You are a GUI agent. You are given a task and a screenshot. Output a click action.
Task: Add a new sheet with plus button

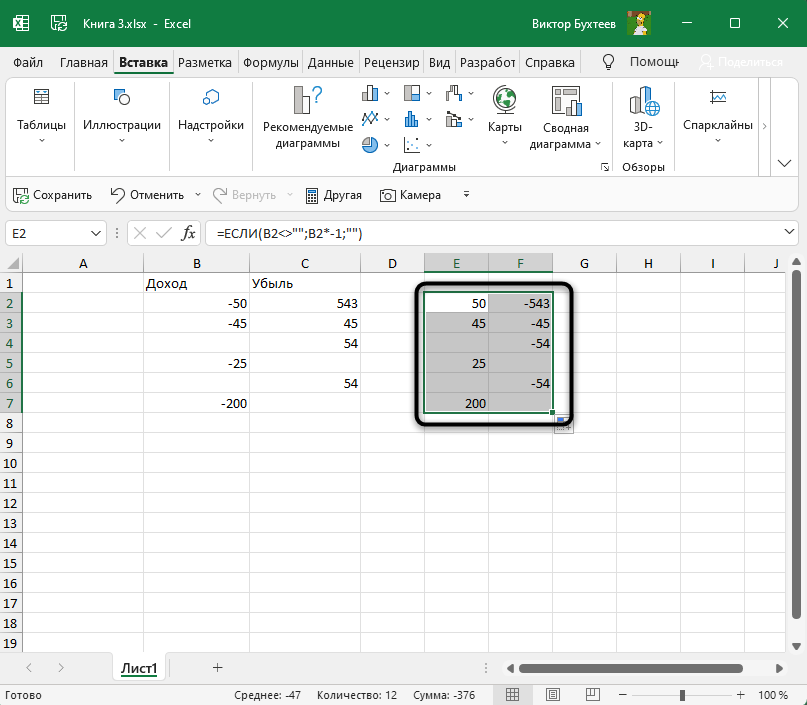click(x=217, y=667)
